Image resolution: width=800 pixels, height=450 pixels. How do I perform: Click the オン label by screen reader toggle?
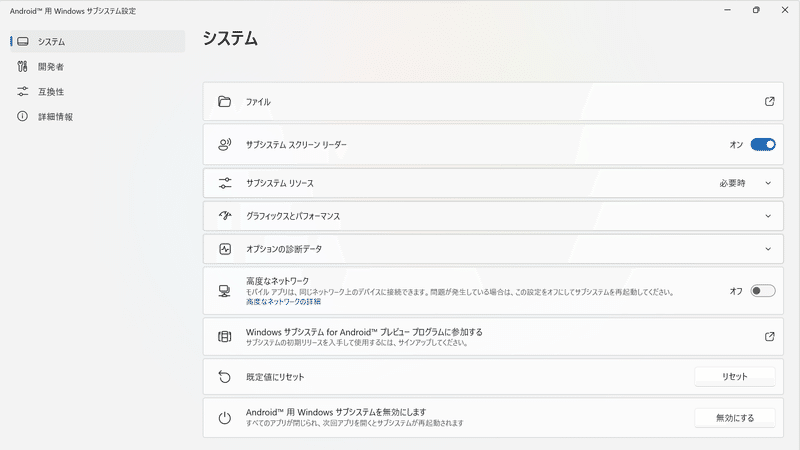click(x=736, y=145)
